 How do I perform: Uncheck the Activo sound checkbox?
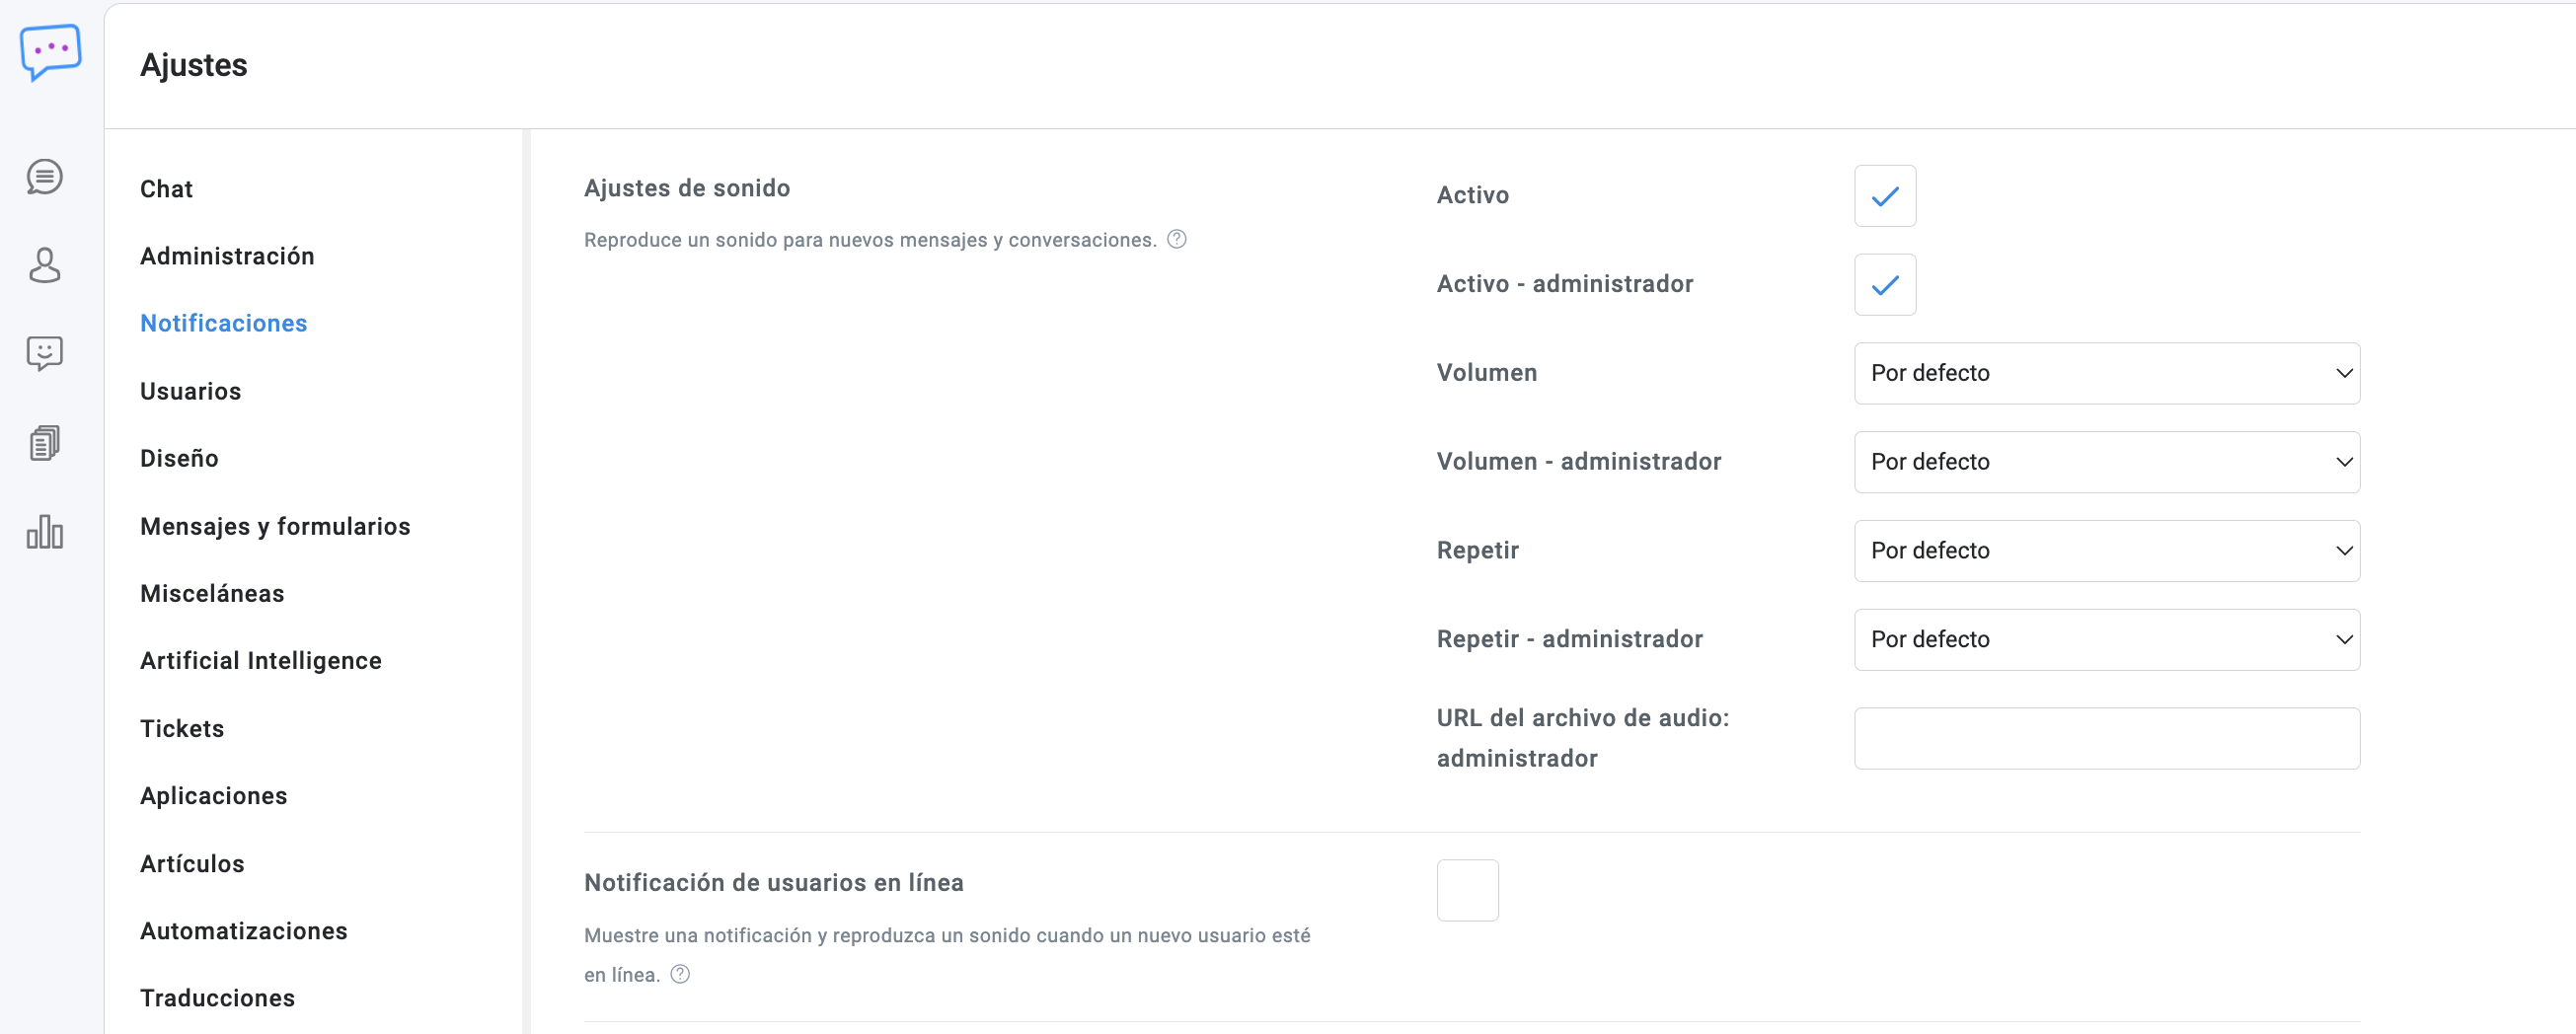click(x=1884, y=196)
